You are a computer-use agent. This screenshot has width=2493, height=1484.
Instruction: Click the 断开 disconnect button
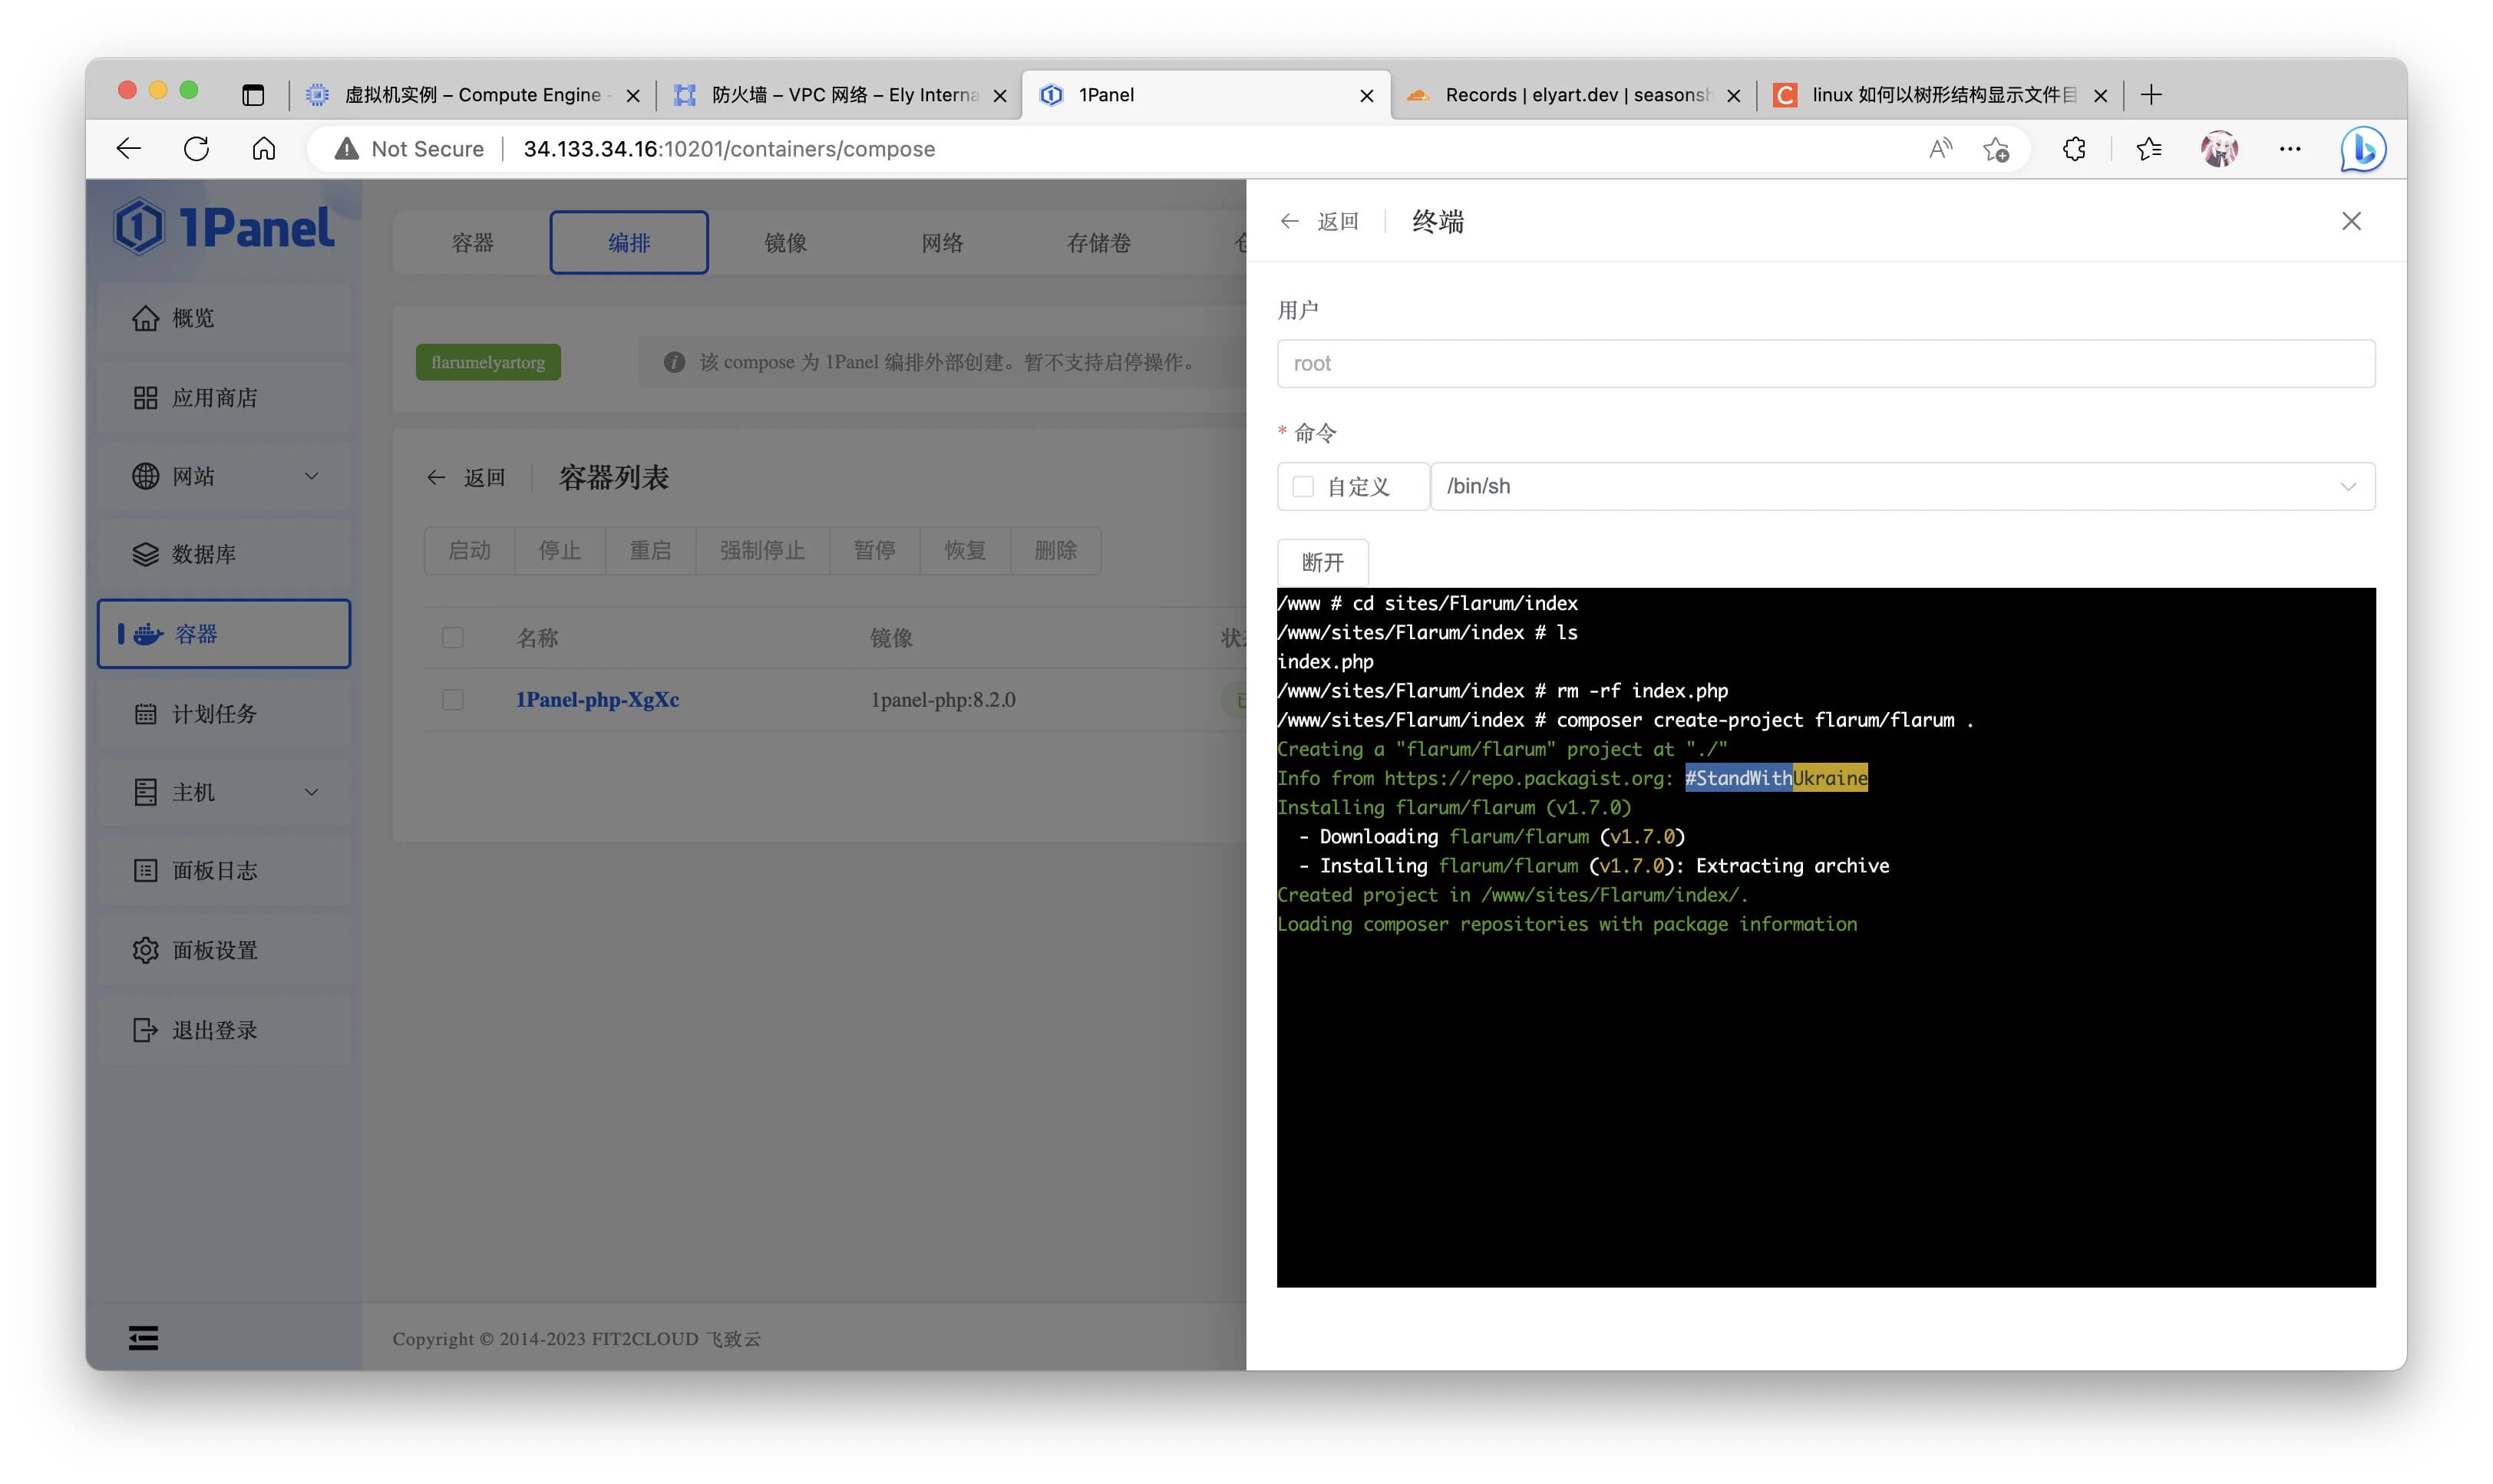1322,562
